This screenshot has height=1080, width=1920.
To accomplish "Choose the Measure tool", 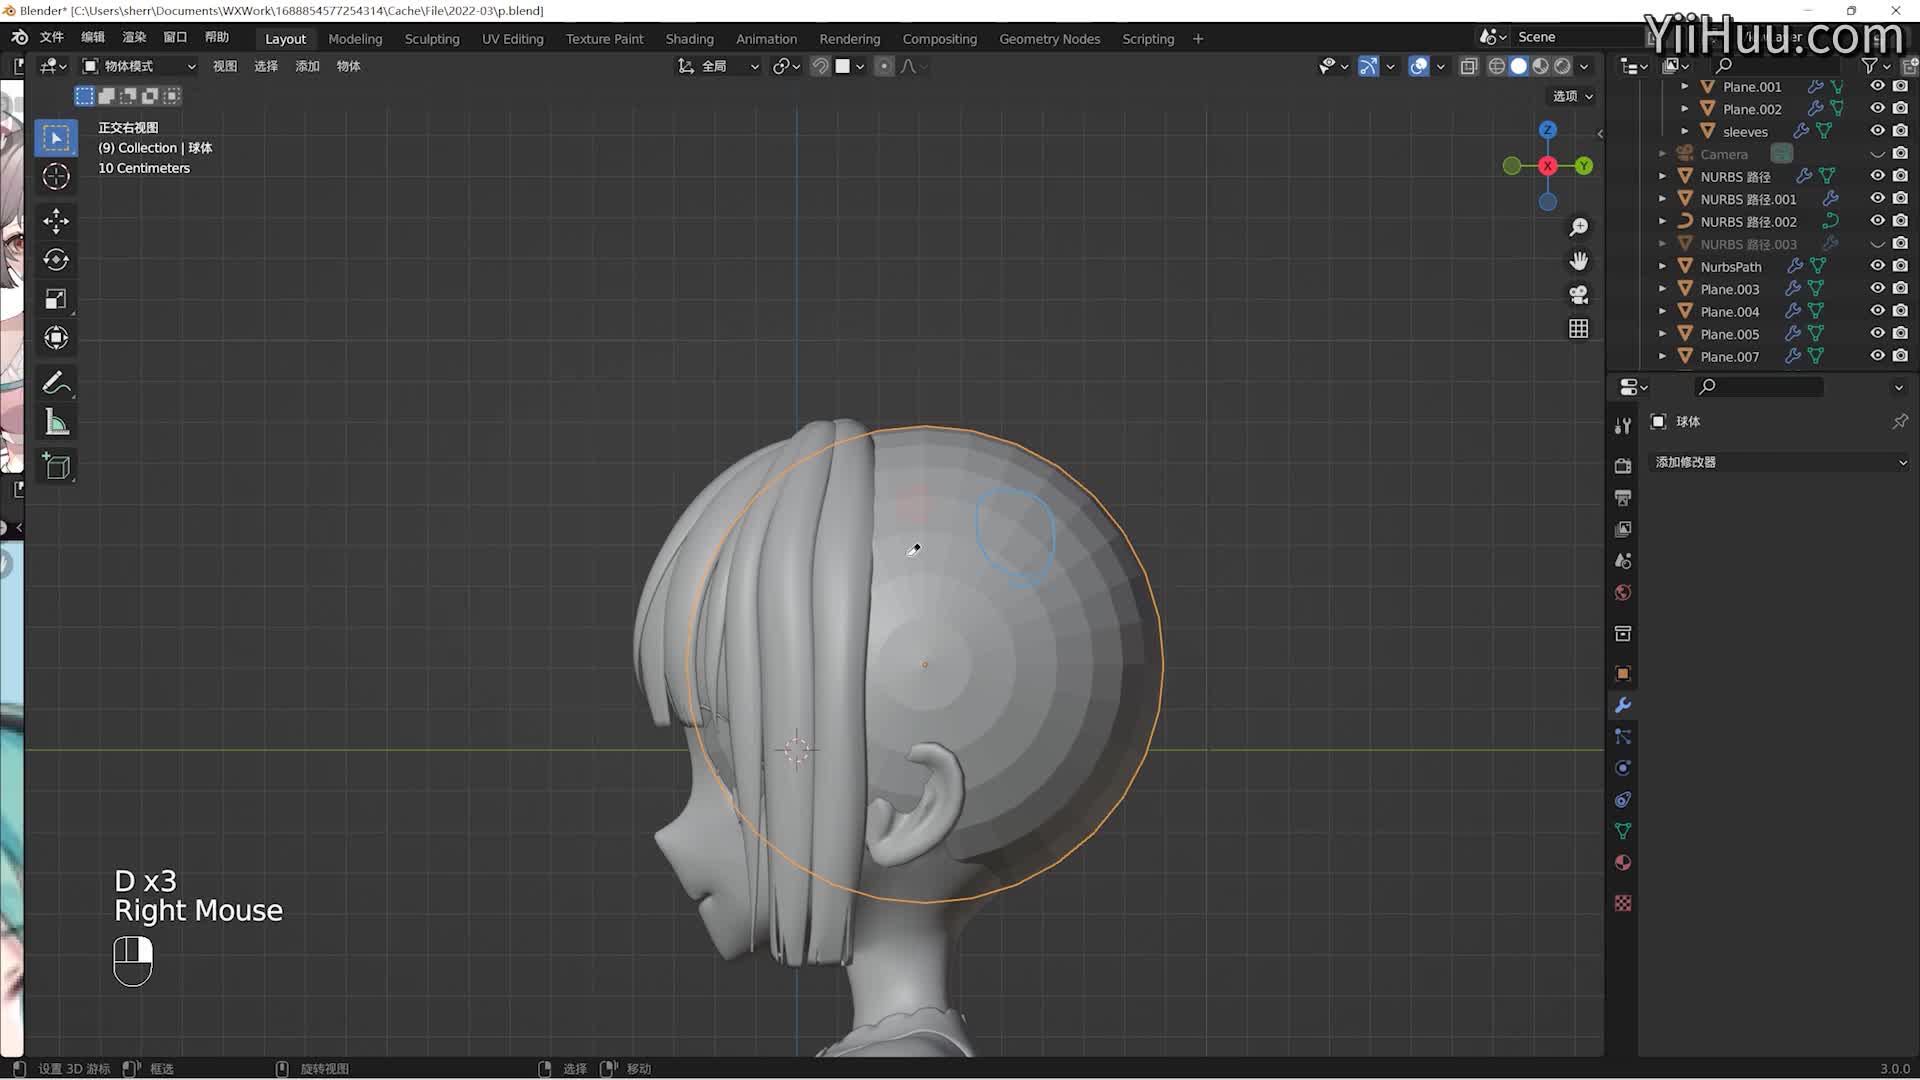I will tap(56, 423).
